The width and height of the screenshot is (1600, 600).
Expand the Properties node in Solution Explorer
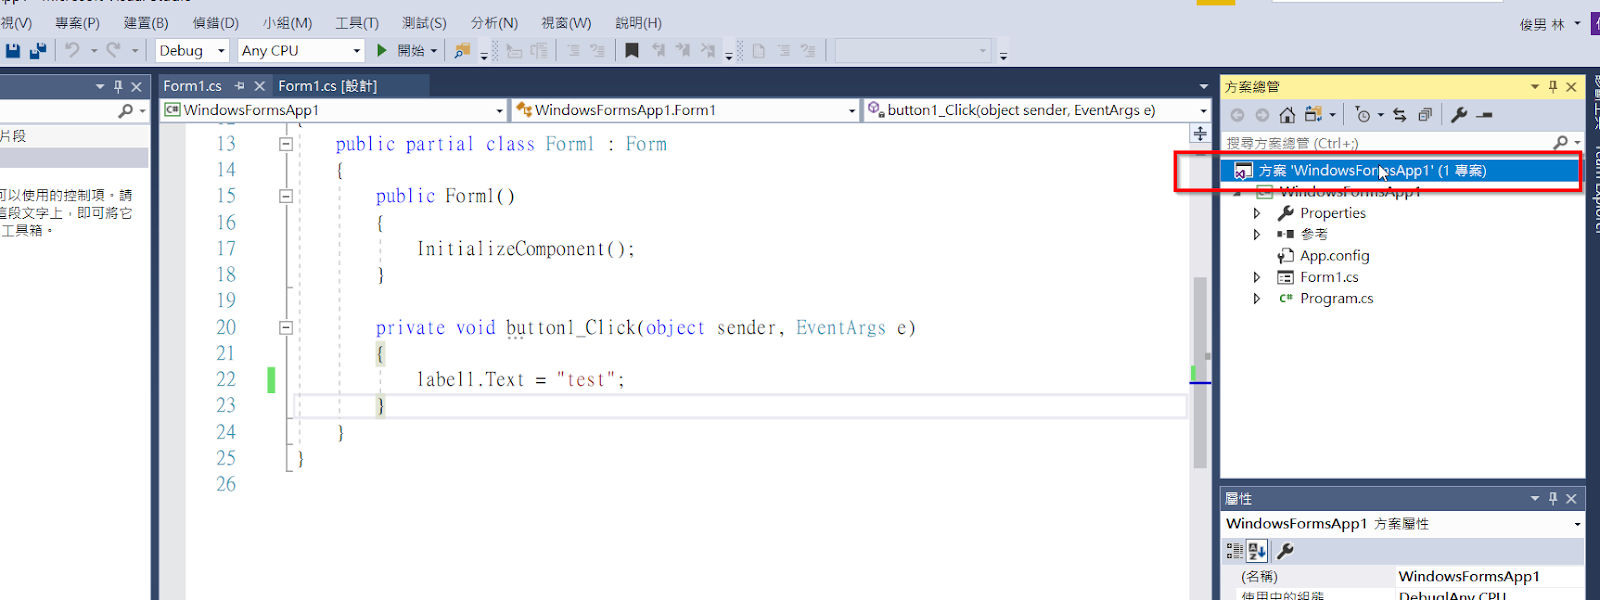point(1257,213)
